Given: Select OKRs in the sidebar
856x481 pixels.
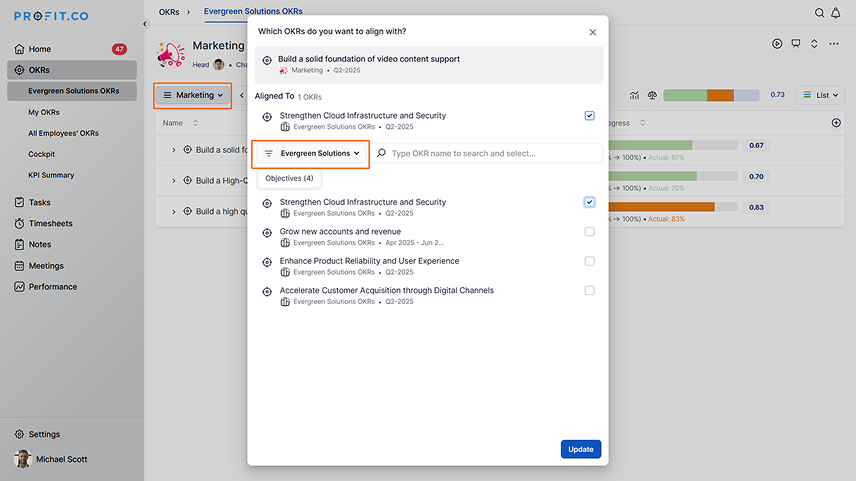Looking at the screenshot, I should point(72,70).
